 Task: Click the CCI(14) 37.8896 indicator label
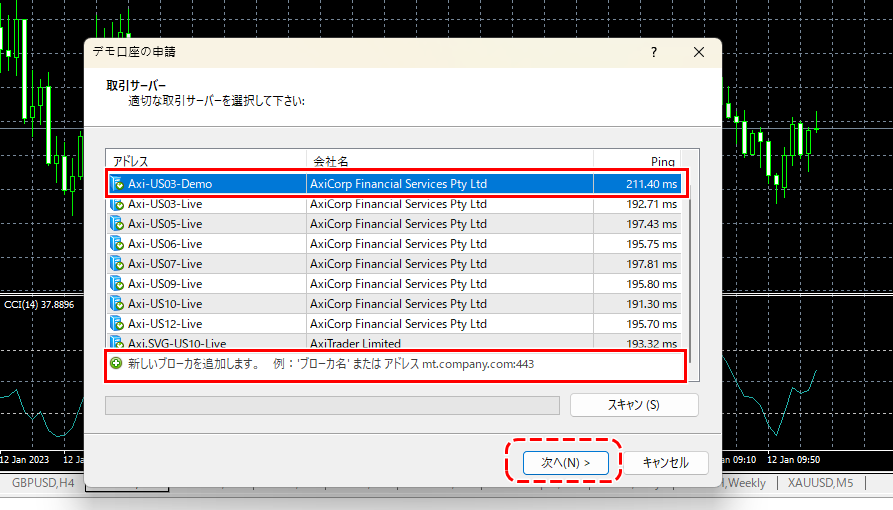point(39,305)
